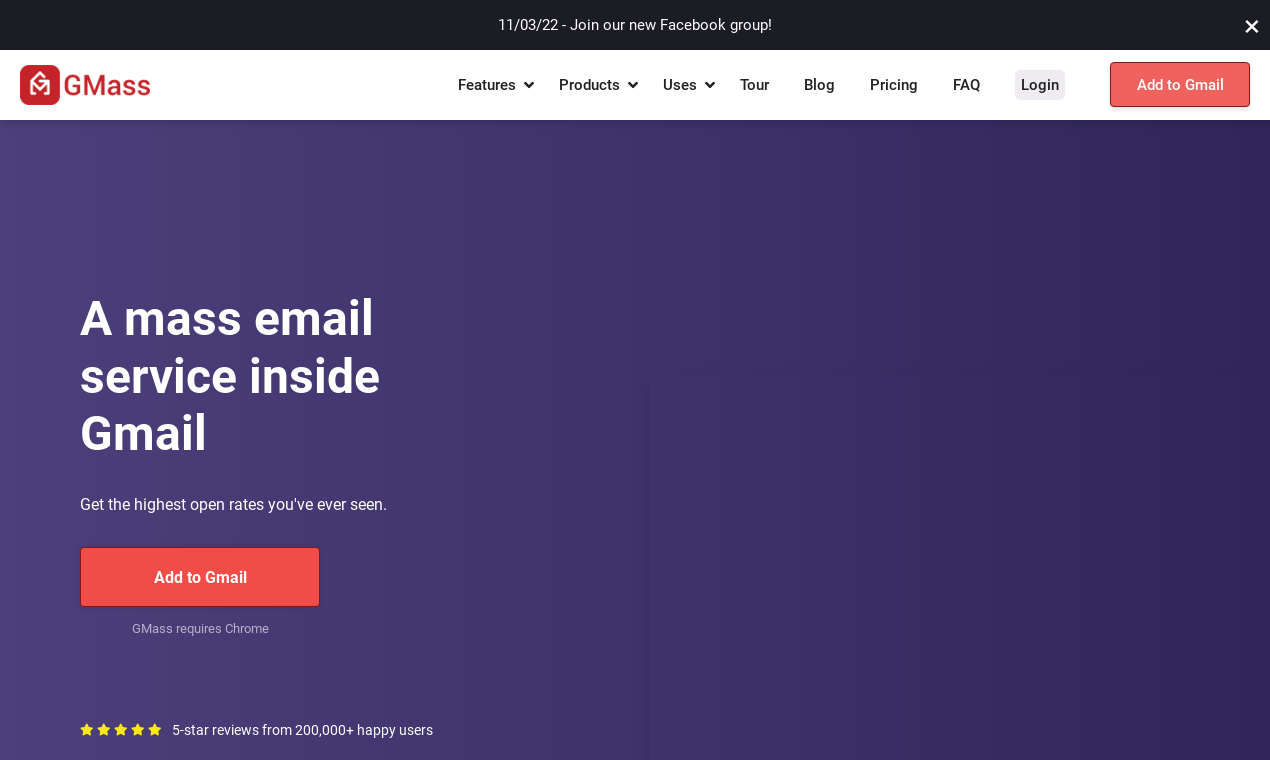
Task: Click Add to Gmail in the top navigation
Action: 1180,85
